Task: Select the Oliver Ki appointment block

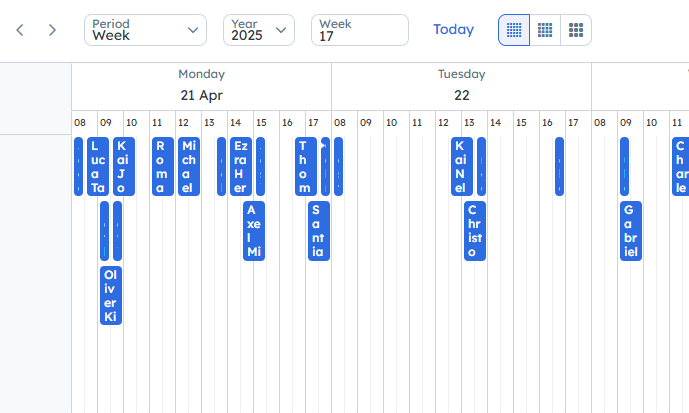Action: tap(110, 295)
